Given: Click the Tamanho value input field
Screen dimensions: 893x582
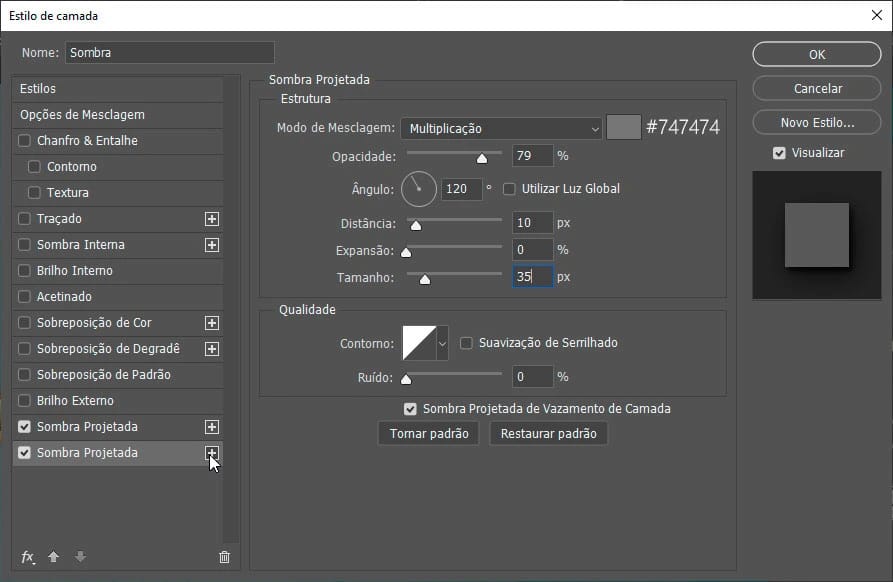Looking at the screenshot, I should [531, 276].
